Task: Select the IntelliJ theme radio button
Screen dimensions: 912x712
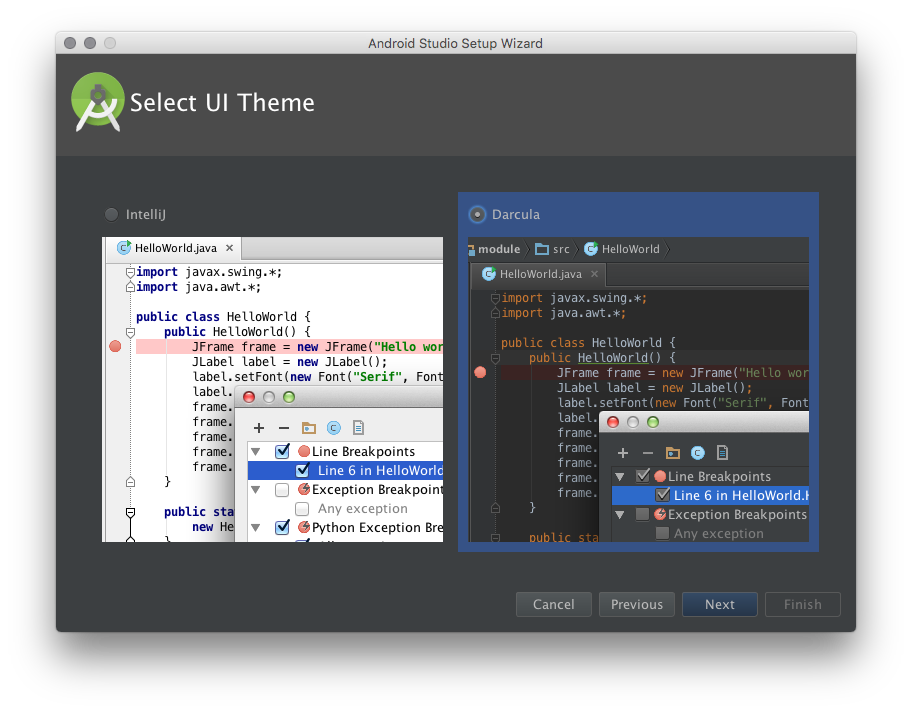Action: tap(111, 215)
